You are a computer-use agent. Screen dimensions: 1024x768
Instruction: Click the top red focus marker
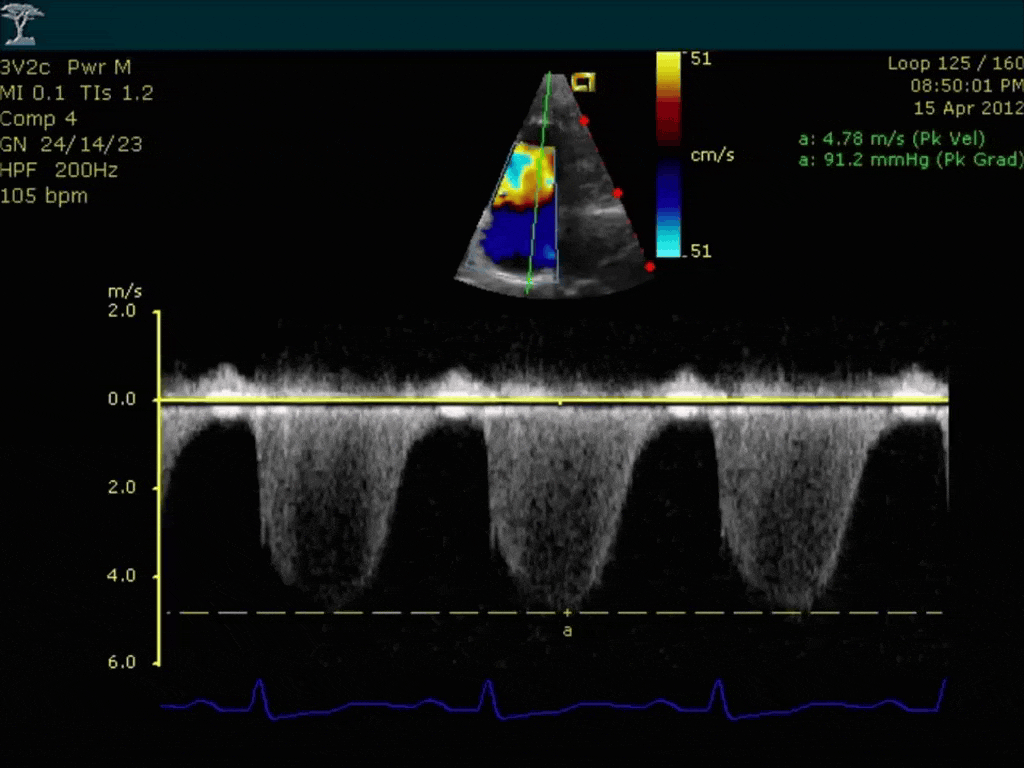[584, 120]
